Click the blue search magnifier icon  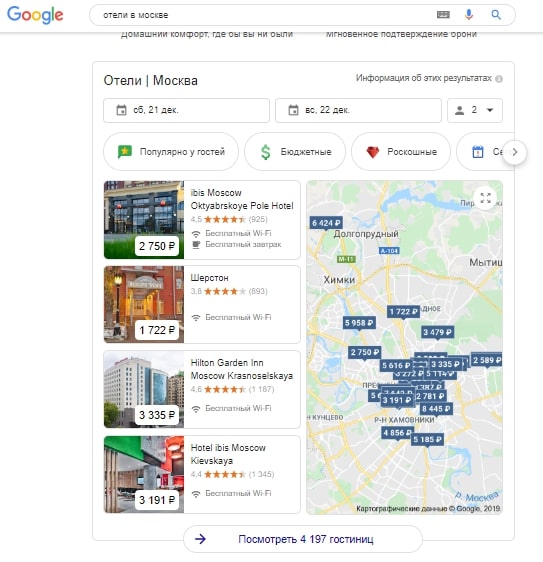(x=496, y=15)
